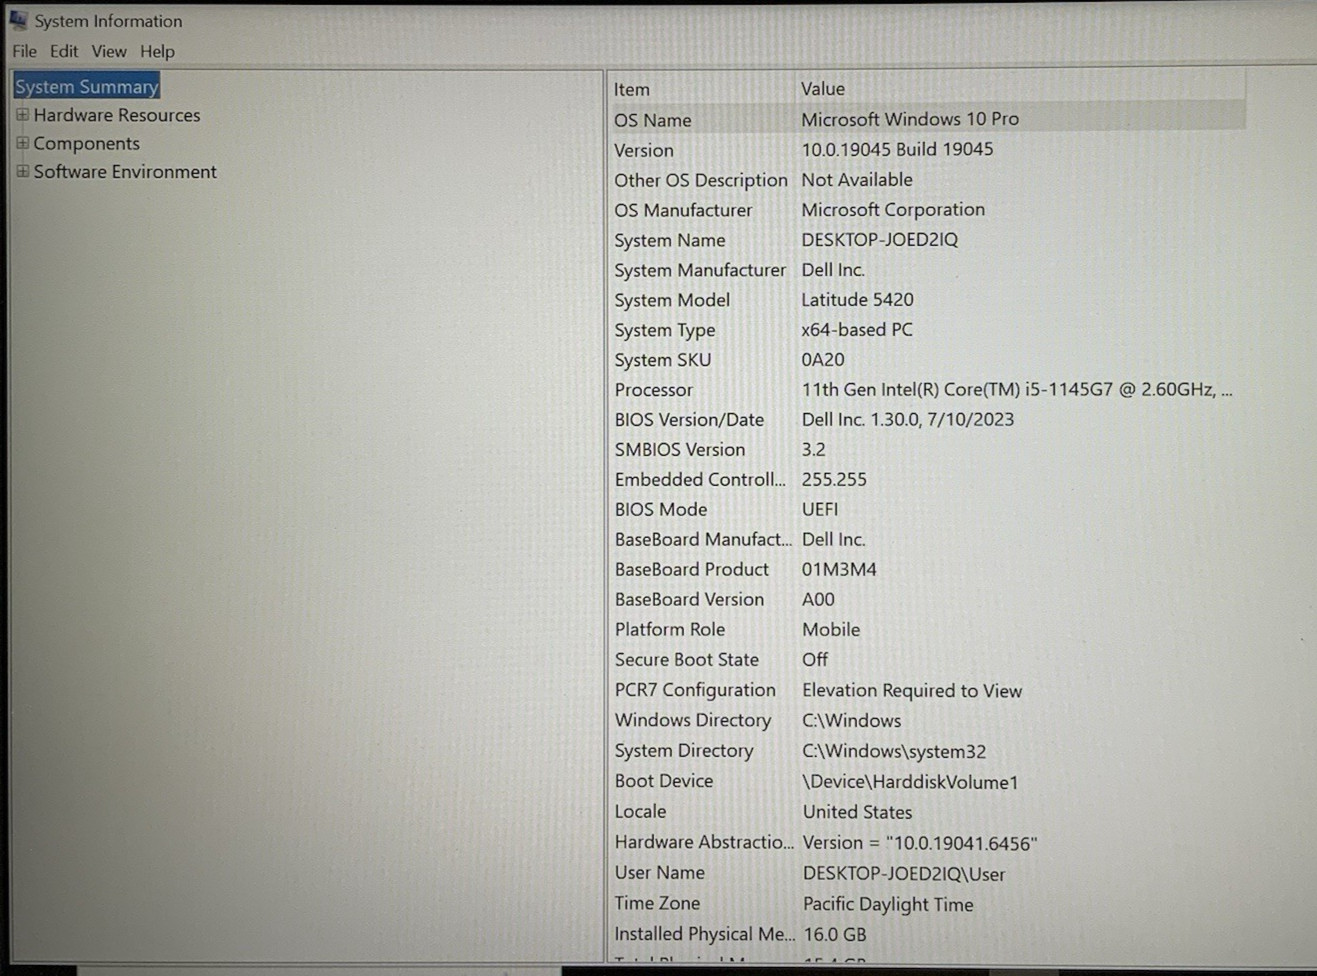Screen dimensions: 1317x976
Task: Select System Summary in the tree
Action: click(x=86, y=87)
